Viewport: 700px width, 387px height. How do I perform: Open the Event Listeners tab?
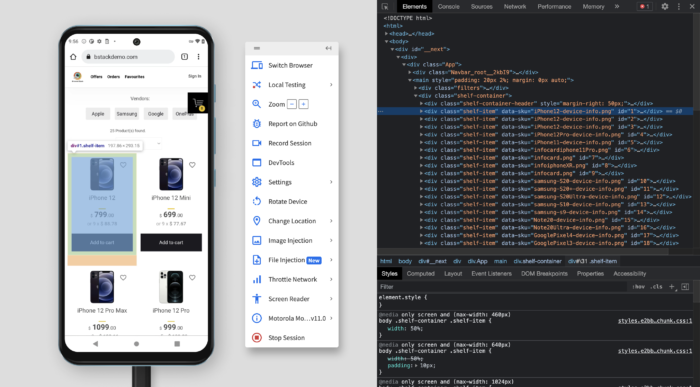point(492,274)
